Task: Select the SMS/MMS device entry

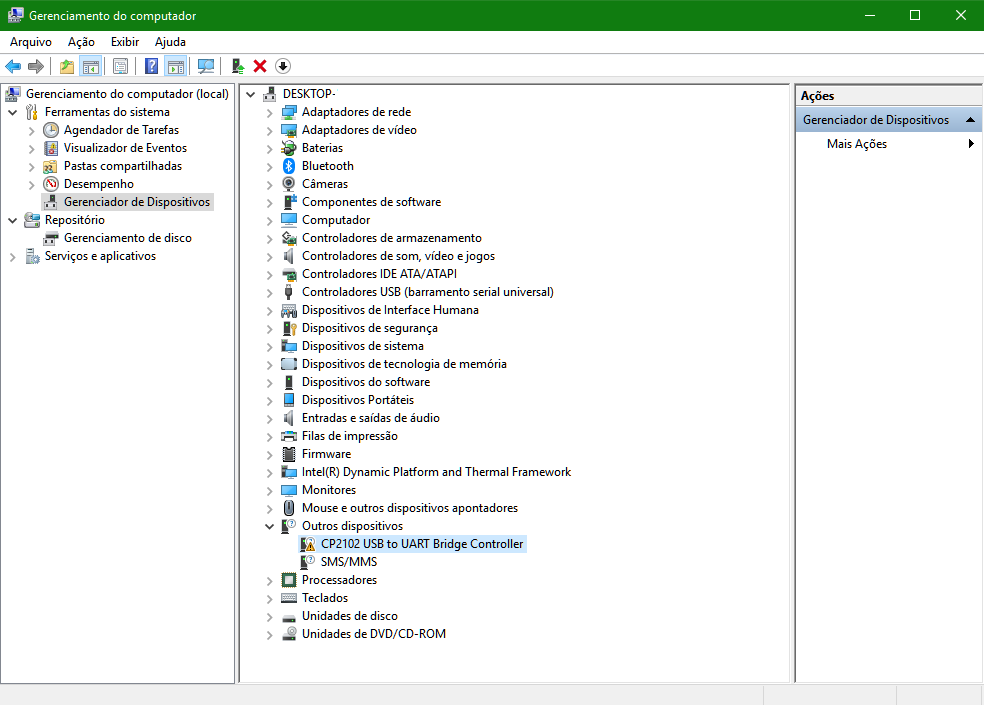Action: pyautogui.click(x=349, y=562)
